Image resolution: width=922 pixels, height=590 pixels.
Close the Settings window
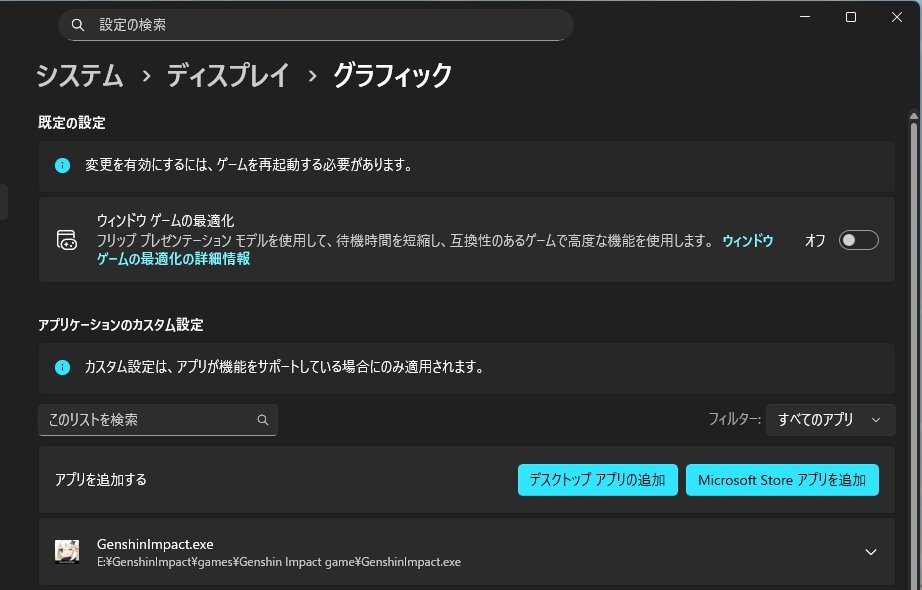click(x=897, y=17)
